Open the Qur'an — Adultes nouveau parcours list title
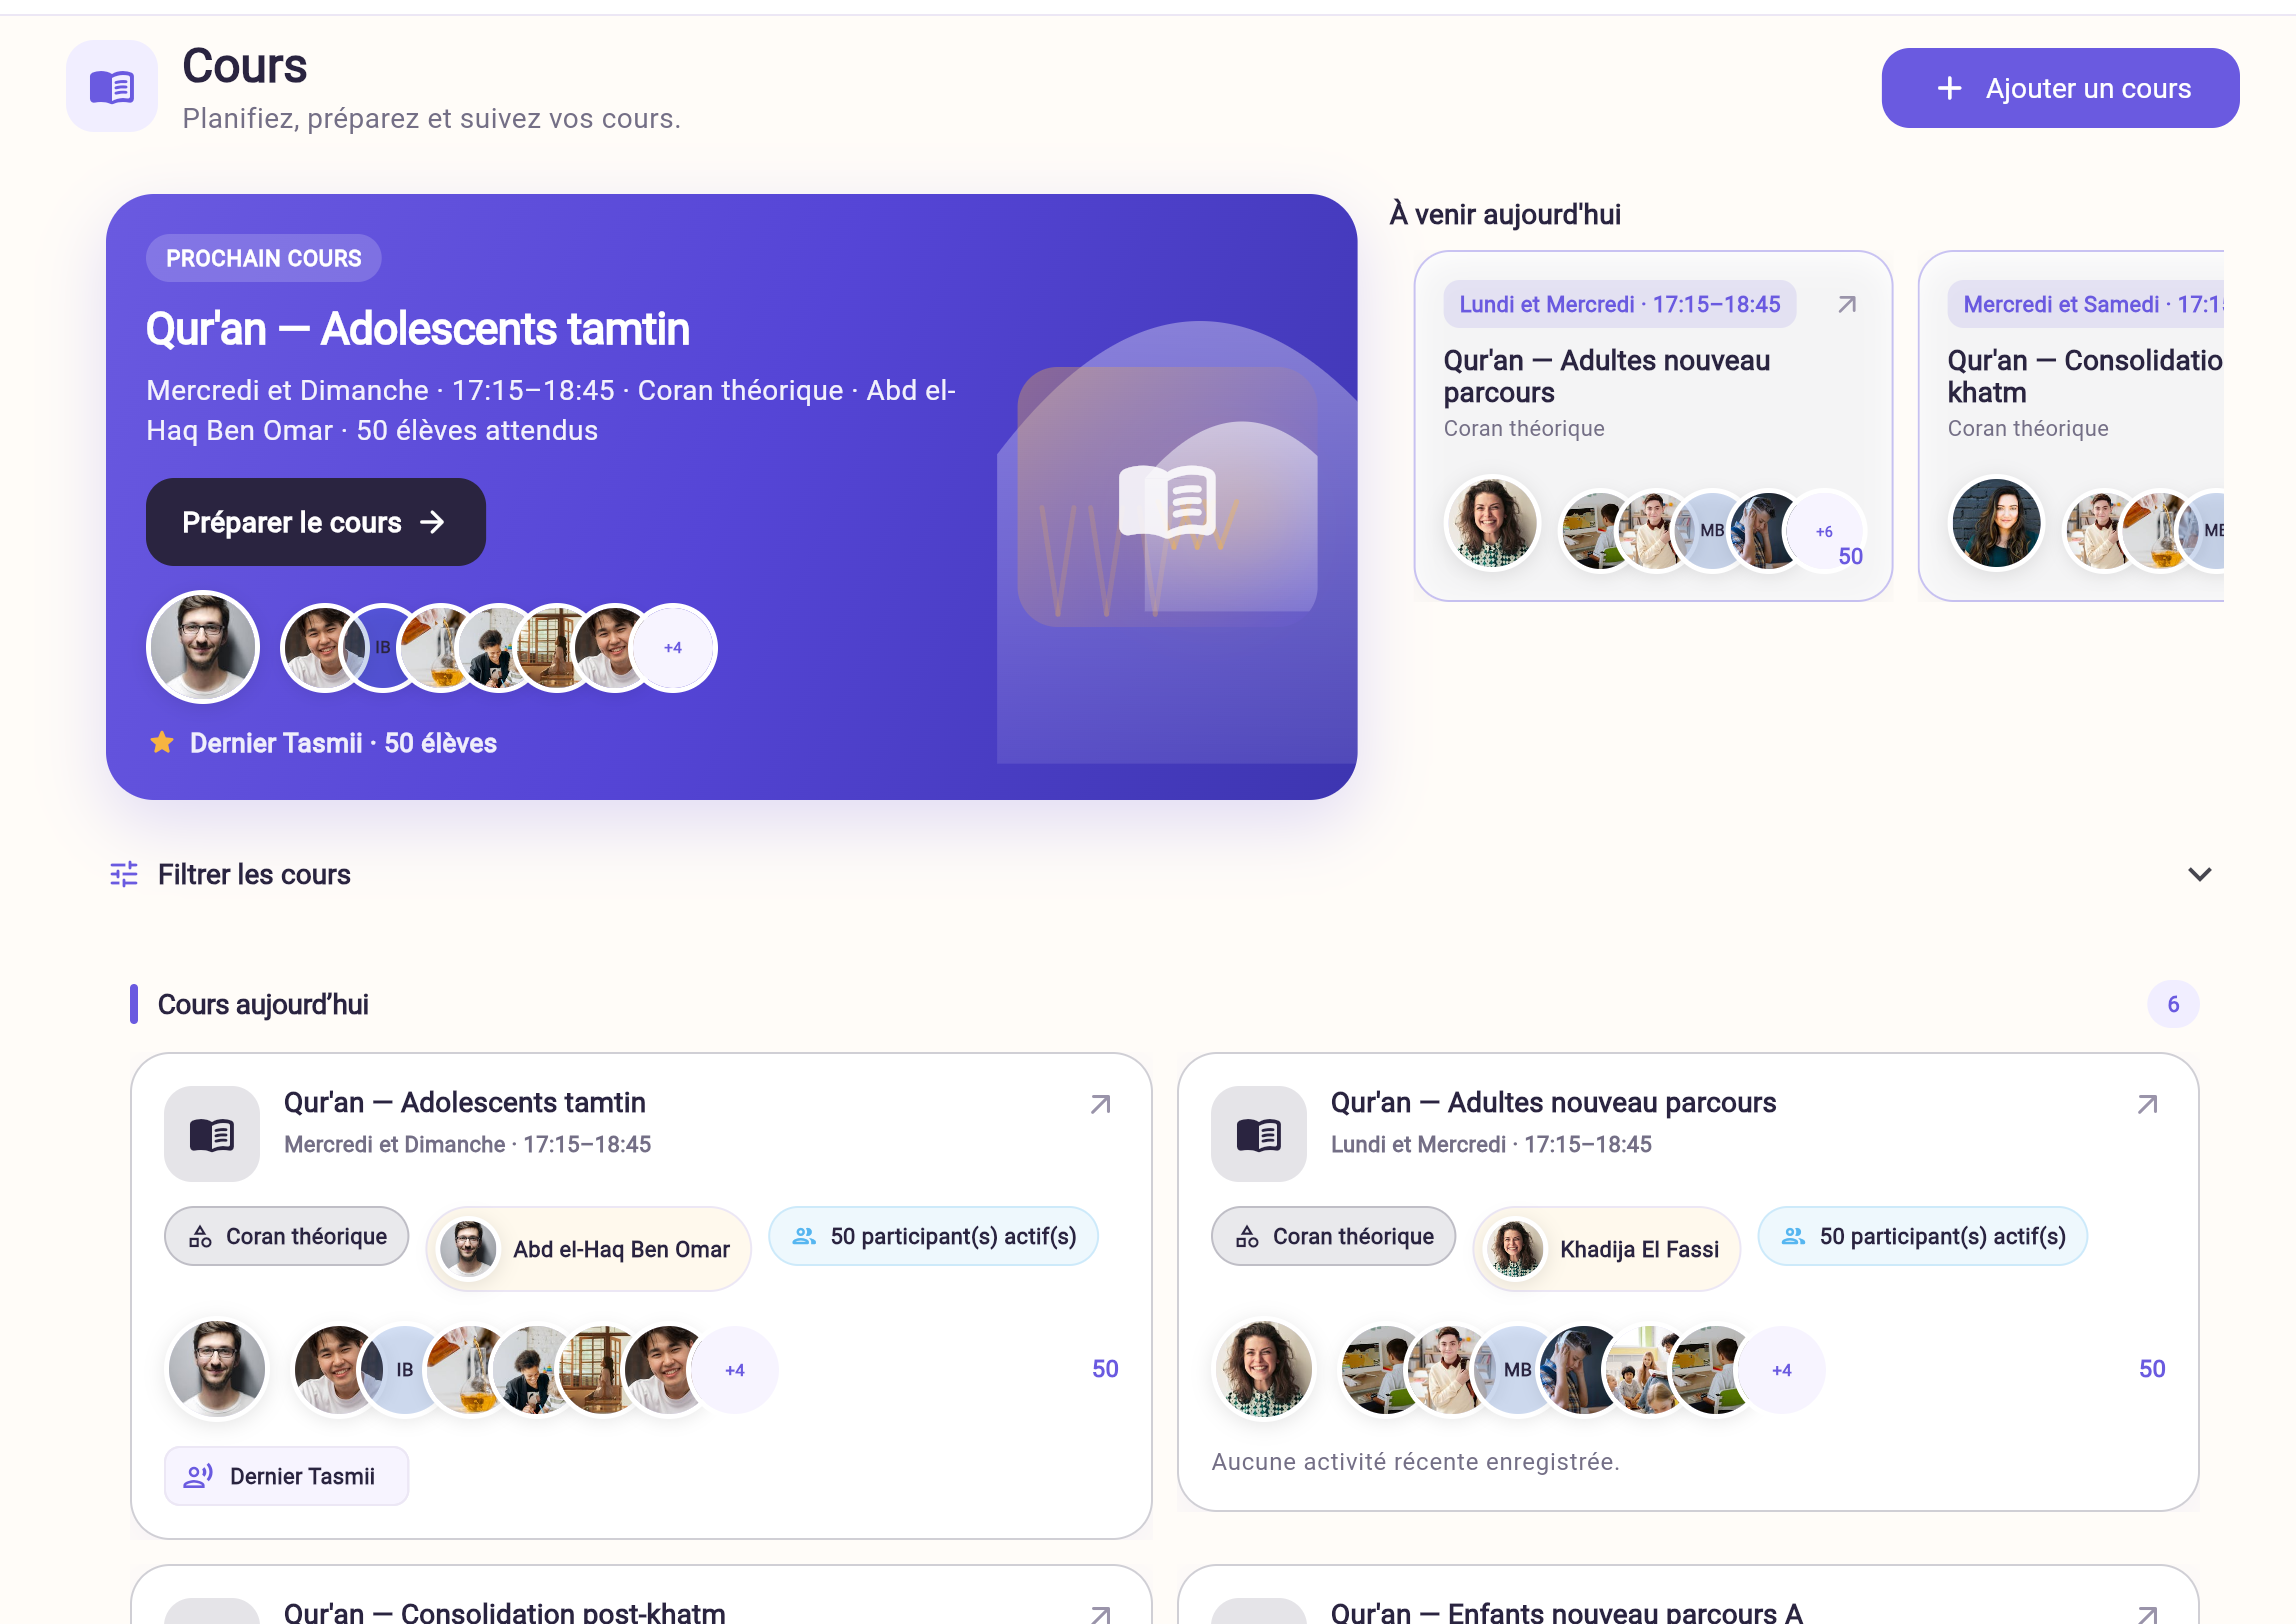The height and width of the screenshot is (1624, 2296). coord(1553,1102)
